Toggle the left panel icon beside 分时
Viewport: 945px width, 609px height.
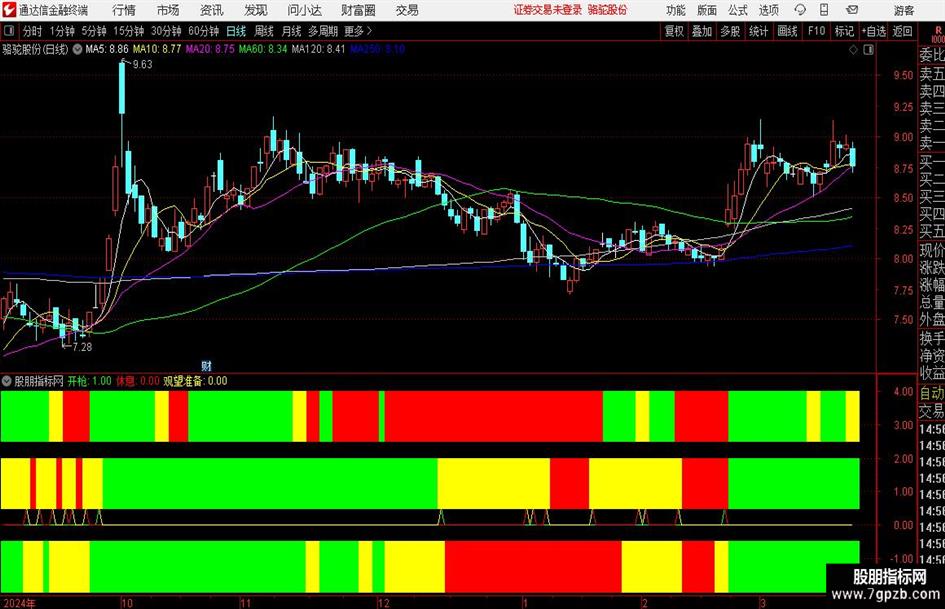click(x=9, y=31)
